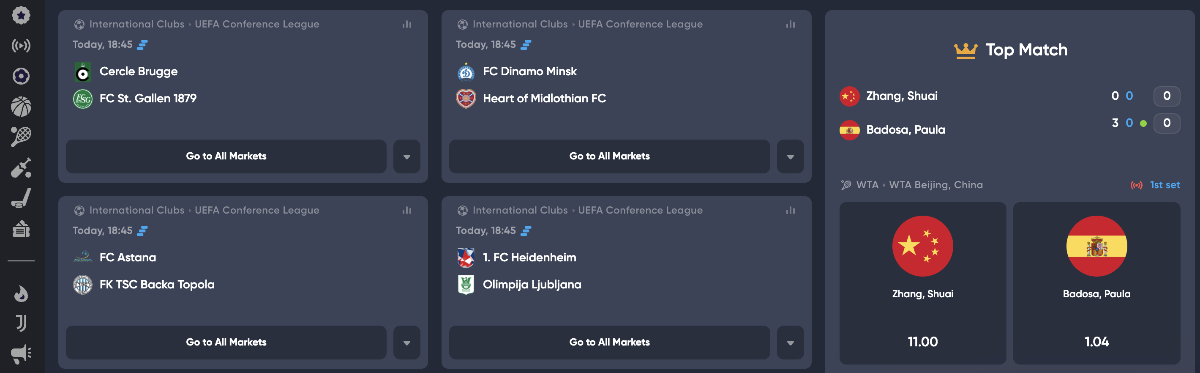Go to All Markets for FC Astana
The height and width of the screenshot is (373, 1200).
(226, 343)
